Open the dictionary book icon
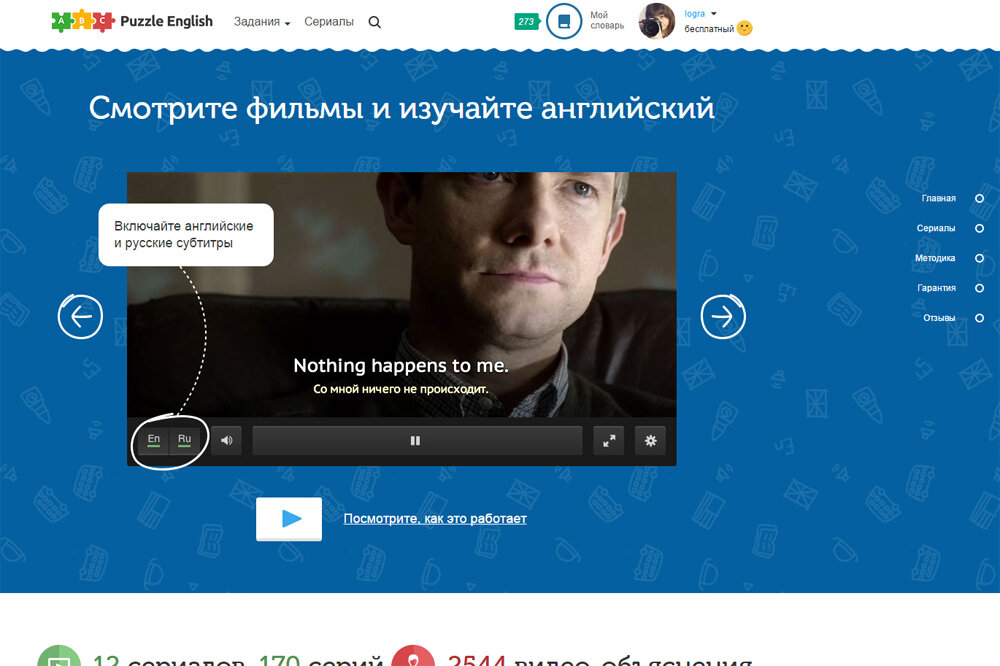 564,22
